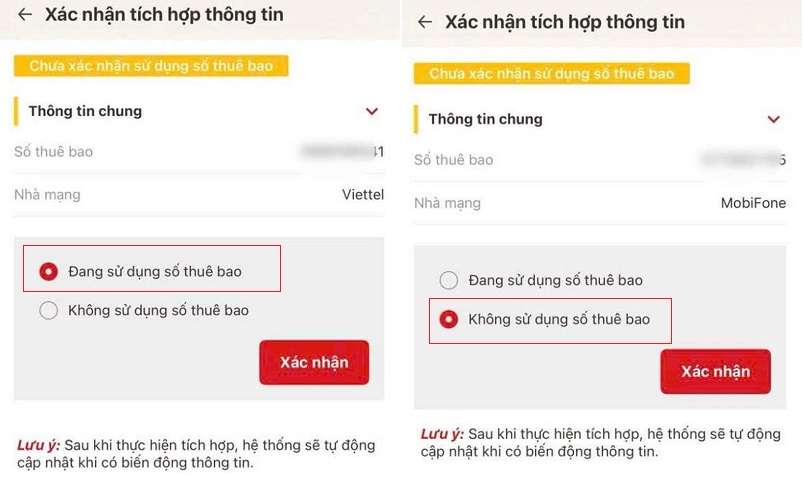
Task: Select 'Đang sử dụng số thuê bao' for MobiFone
Action: (x=449, y=281)
